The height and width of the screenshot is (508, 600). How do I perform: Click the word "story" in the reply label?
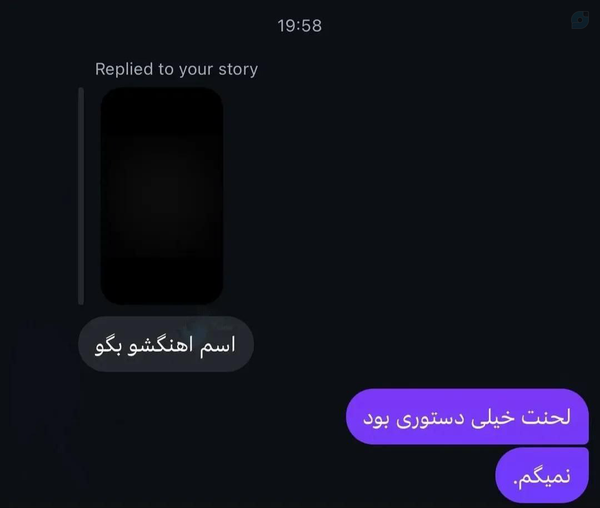(238, 70)
